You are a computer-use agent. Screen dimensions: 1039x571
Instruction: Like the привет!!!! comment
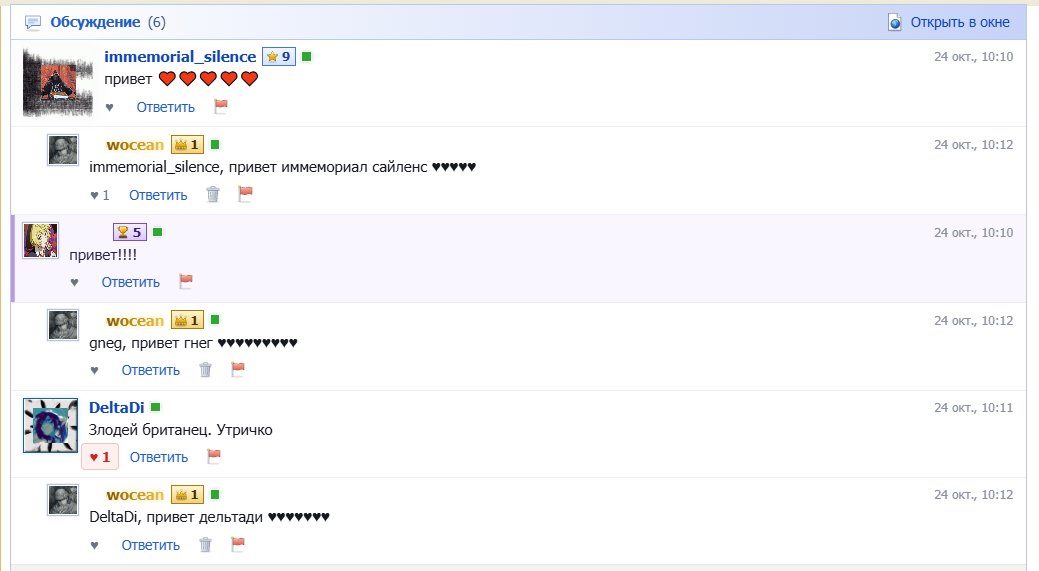[74, 283]
